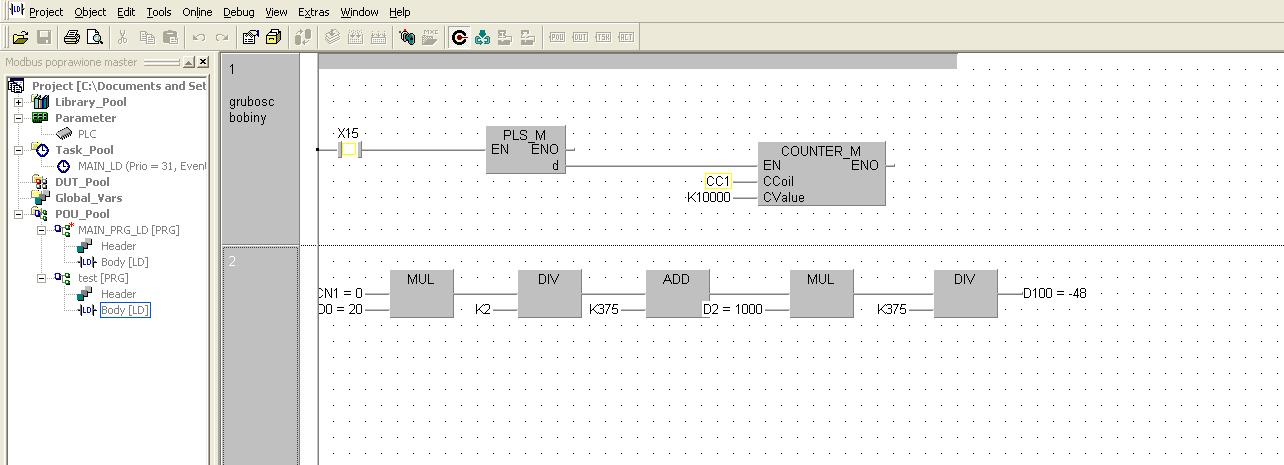Click the greyed OUT toolbar button
This screenshot has width=1284, height=465.
[581, 37]
